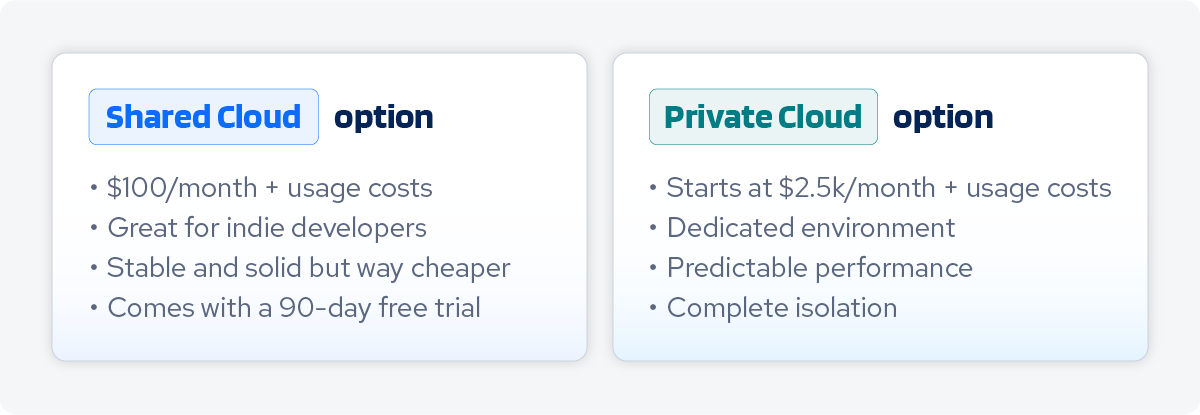Click the "Dedicated environment" feature
Screen dimensions: 1200x415
click(x=811, y=227)
